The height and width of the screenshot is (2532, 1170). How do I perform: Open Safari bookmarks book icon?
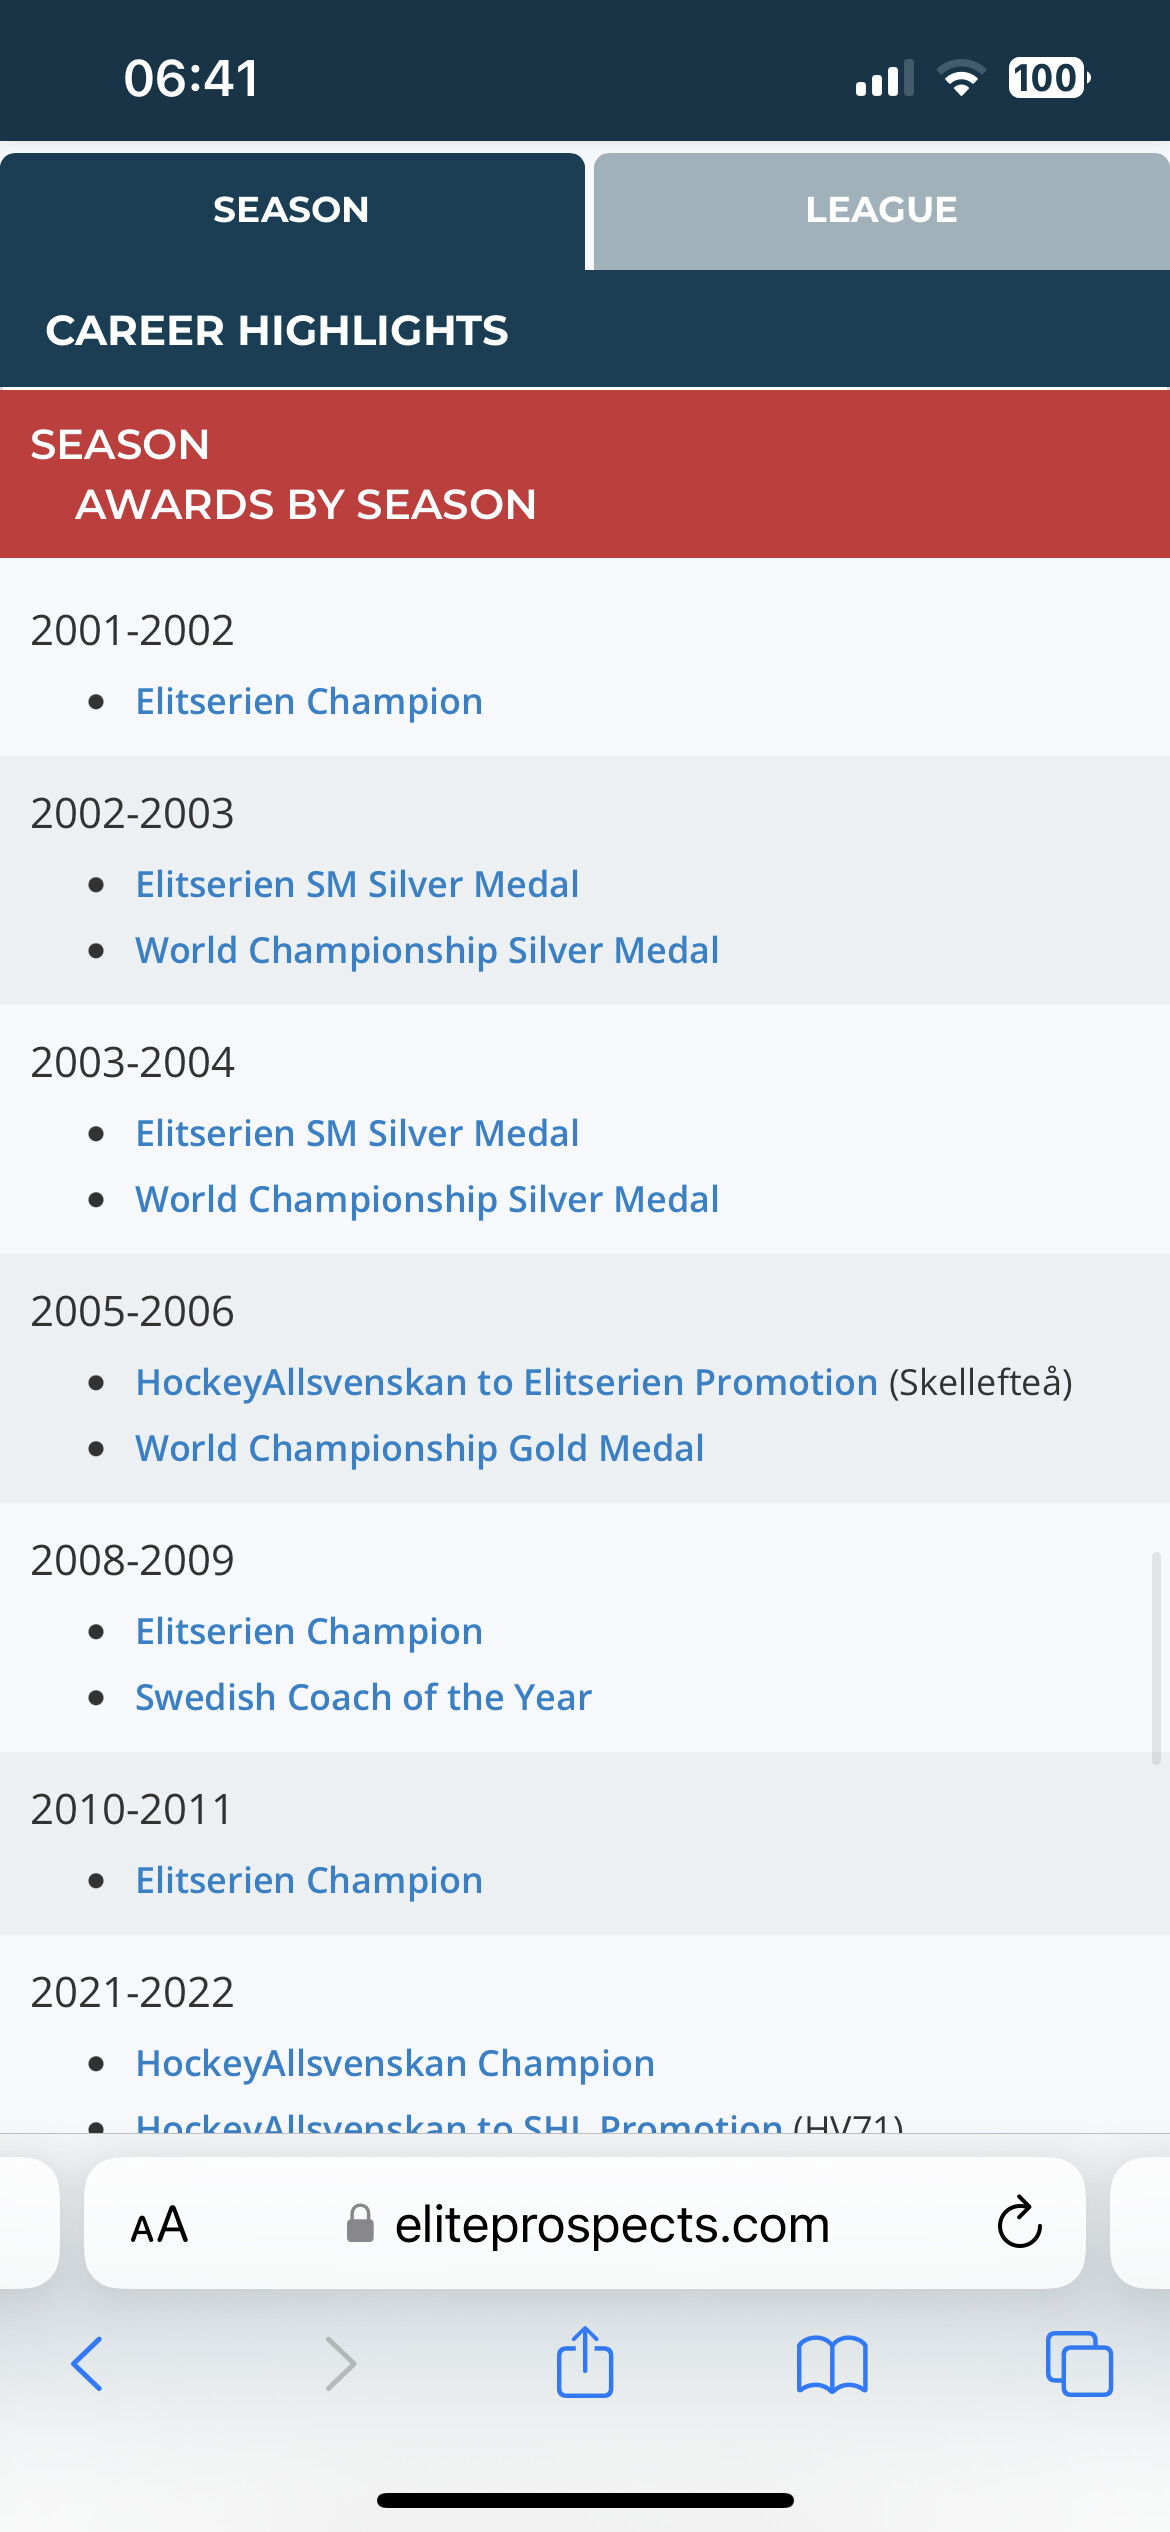(x=832, y=2364)
